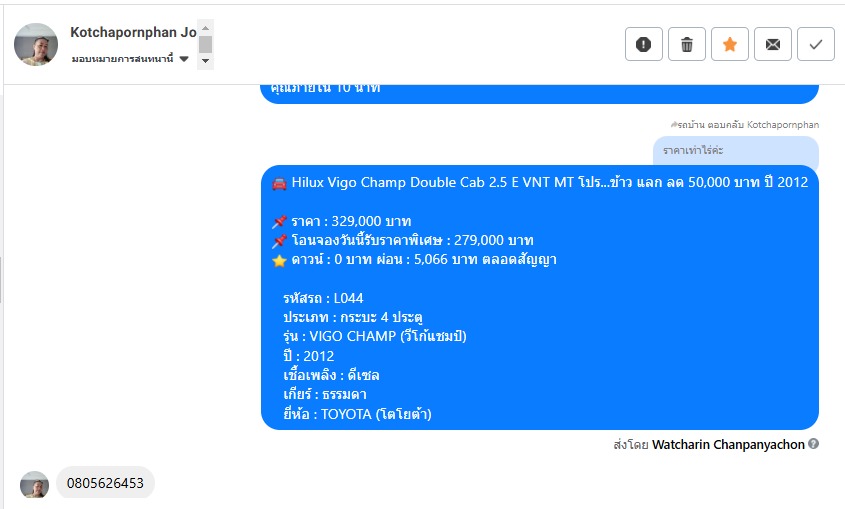Click the year line ปี : 2012
The width and height of the screenshot is (845, 509).
309,356
